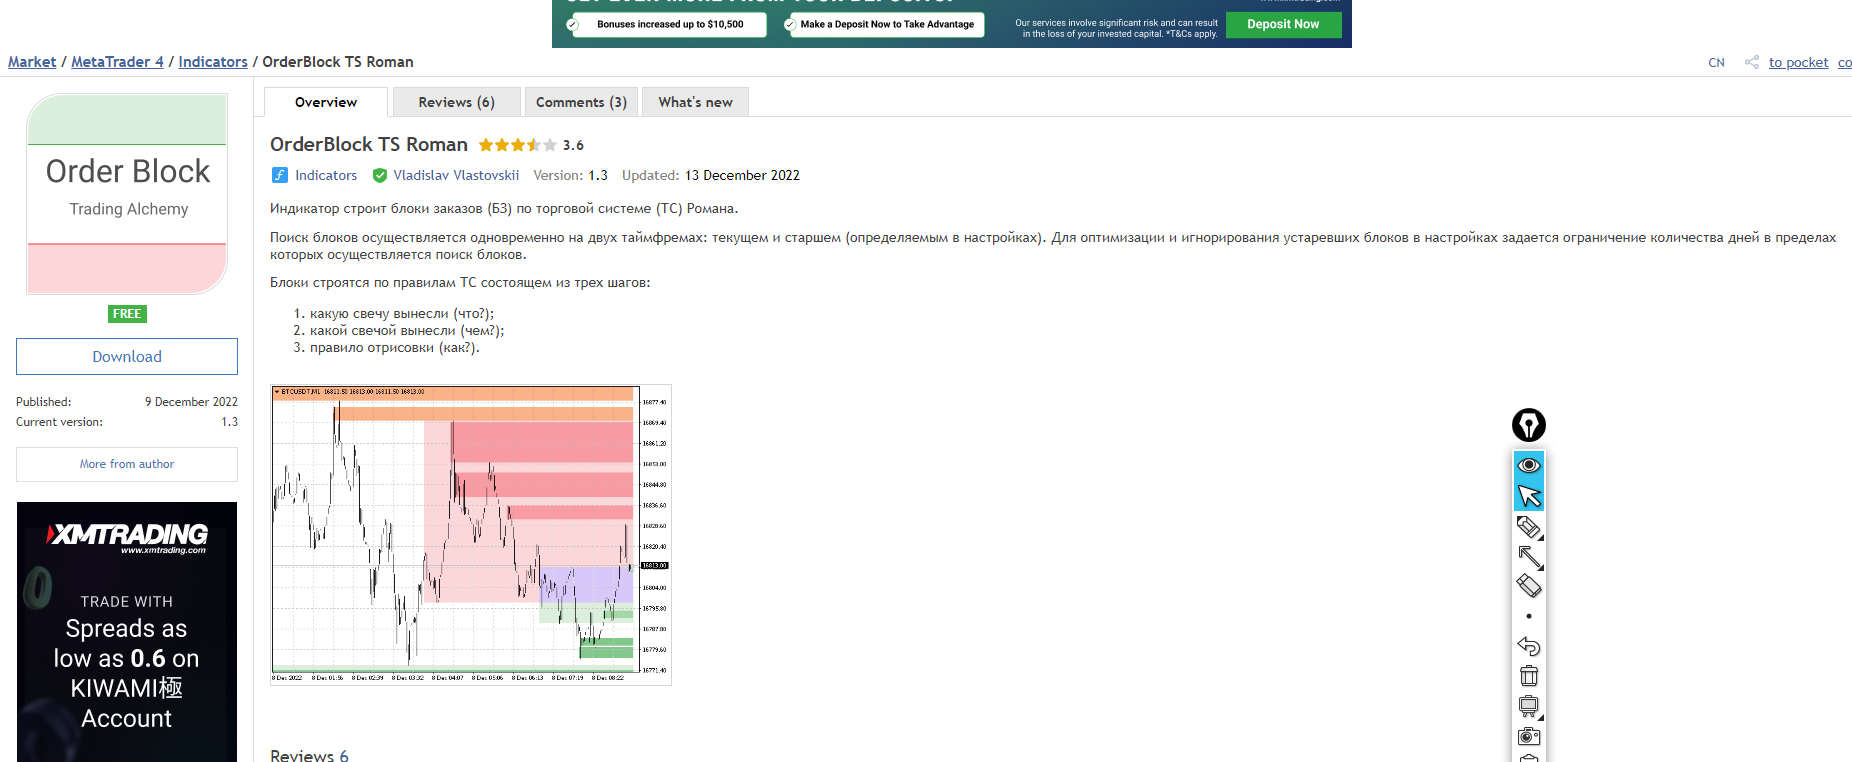Open the Indicators breadcrumb link
The width and height of the screenshot is (1852, 762).
pyautogui.click(x=213, y=62)
